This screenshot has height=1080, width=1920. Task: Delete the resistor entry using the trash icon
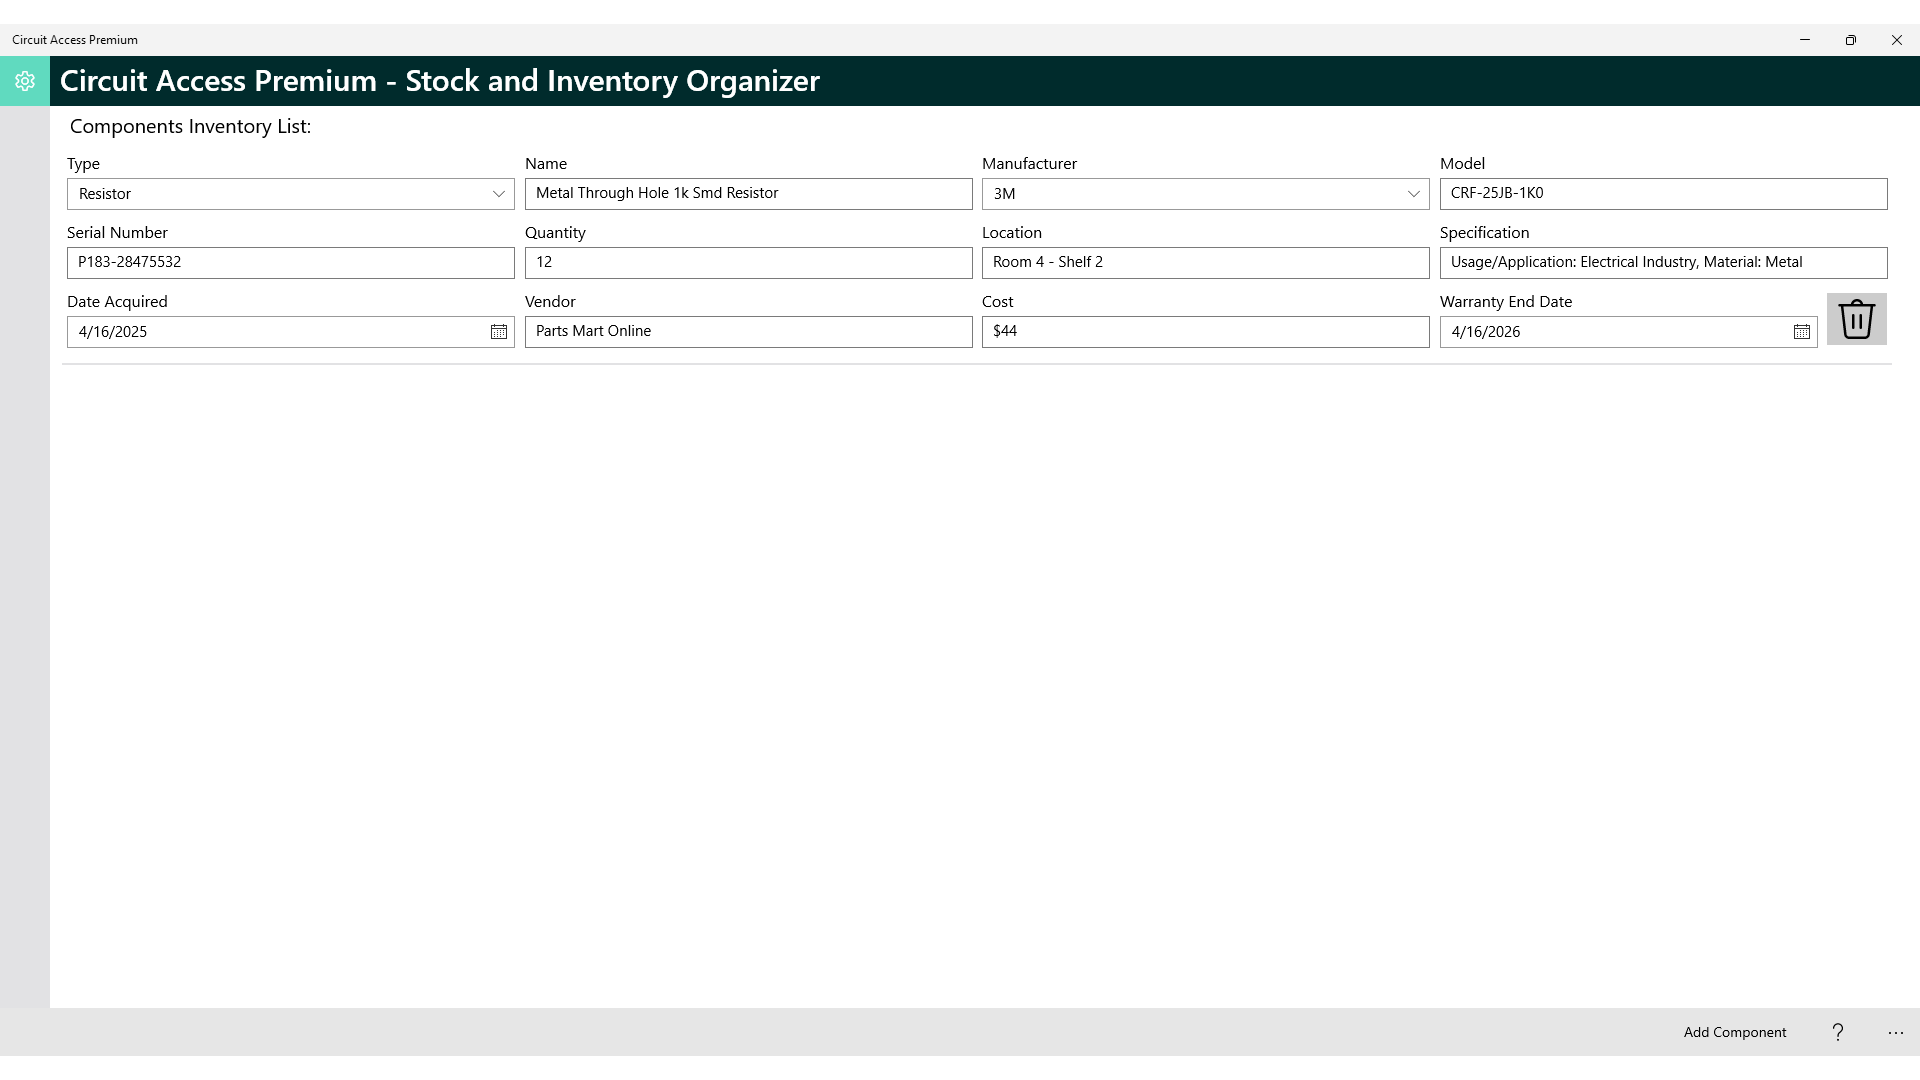click(1857, 319)
